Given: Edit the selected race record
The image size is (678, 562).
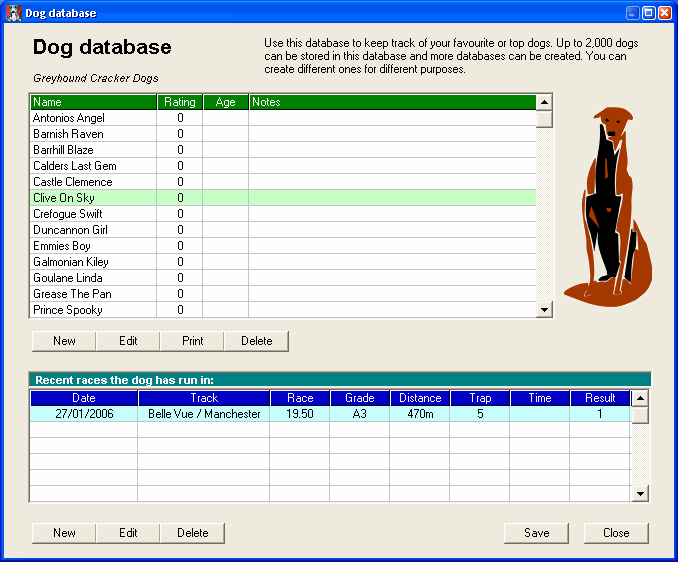Looking at the screenshot, I should 128,533.
